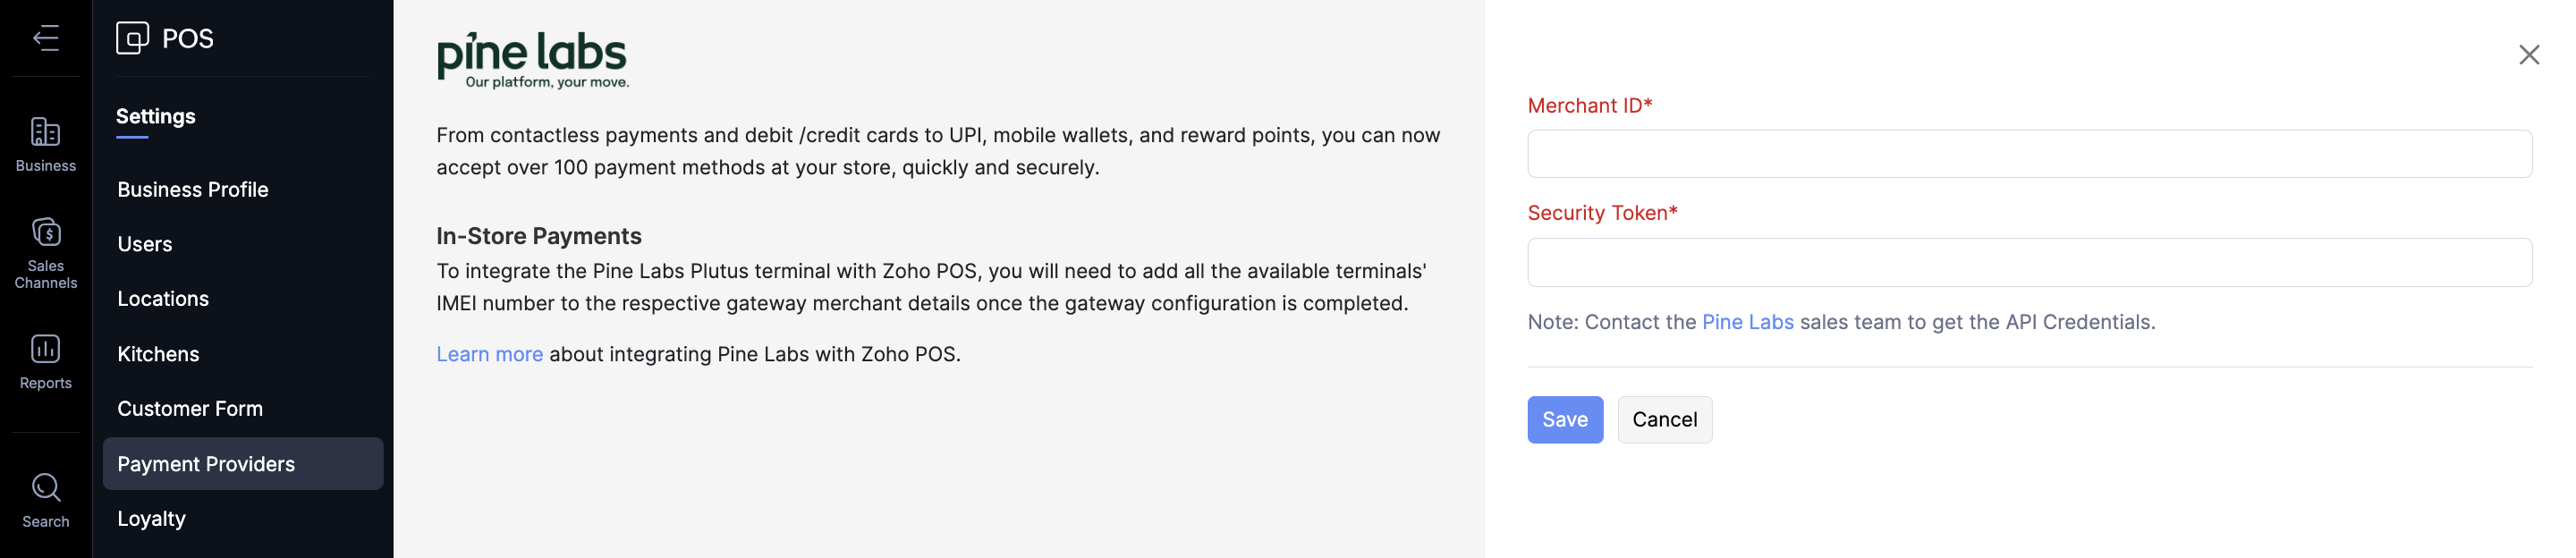
Task: Open the Business section icon
Action: [46, 133]
